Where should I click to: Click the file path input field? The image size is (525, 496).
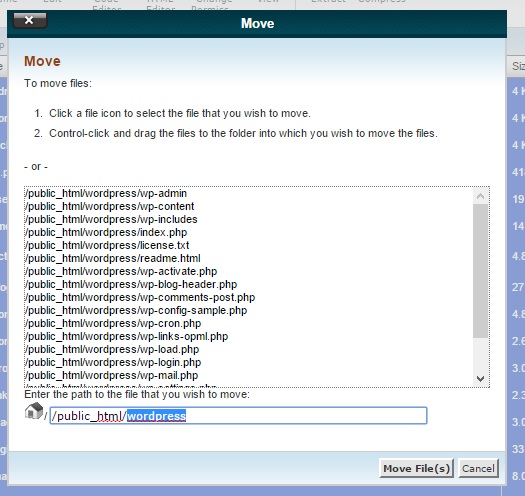pyautogui.click(x=238, y=416)
